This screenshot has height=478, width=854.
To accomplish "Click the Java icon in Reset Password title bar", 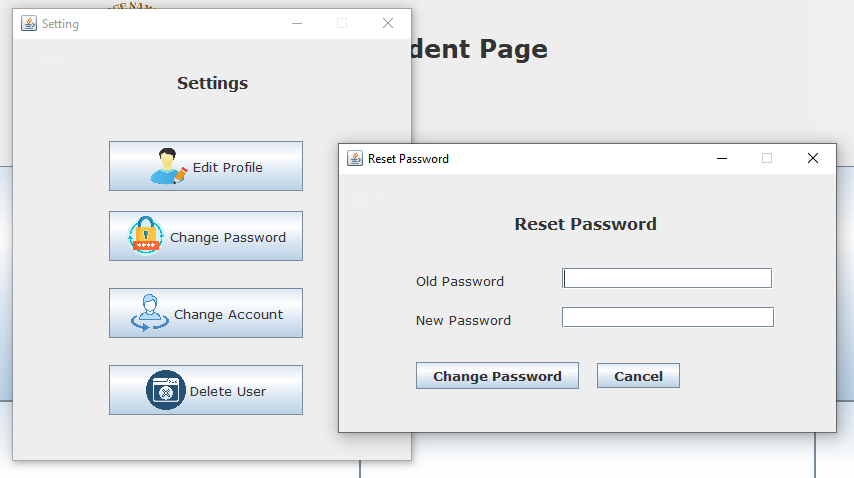I will point(355,158).
